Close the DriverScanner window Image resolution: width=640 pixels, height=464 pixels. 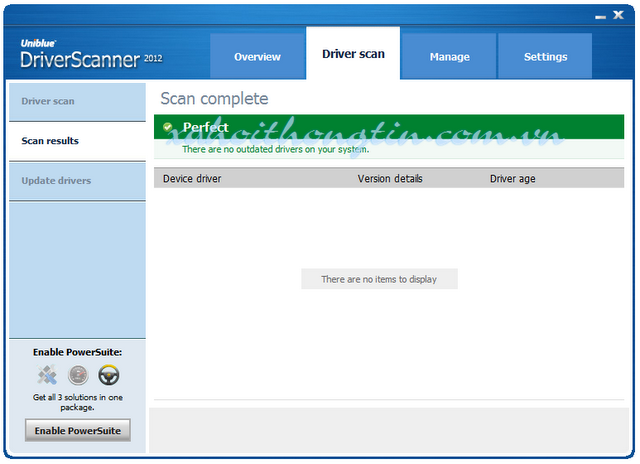618,15
